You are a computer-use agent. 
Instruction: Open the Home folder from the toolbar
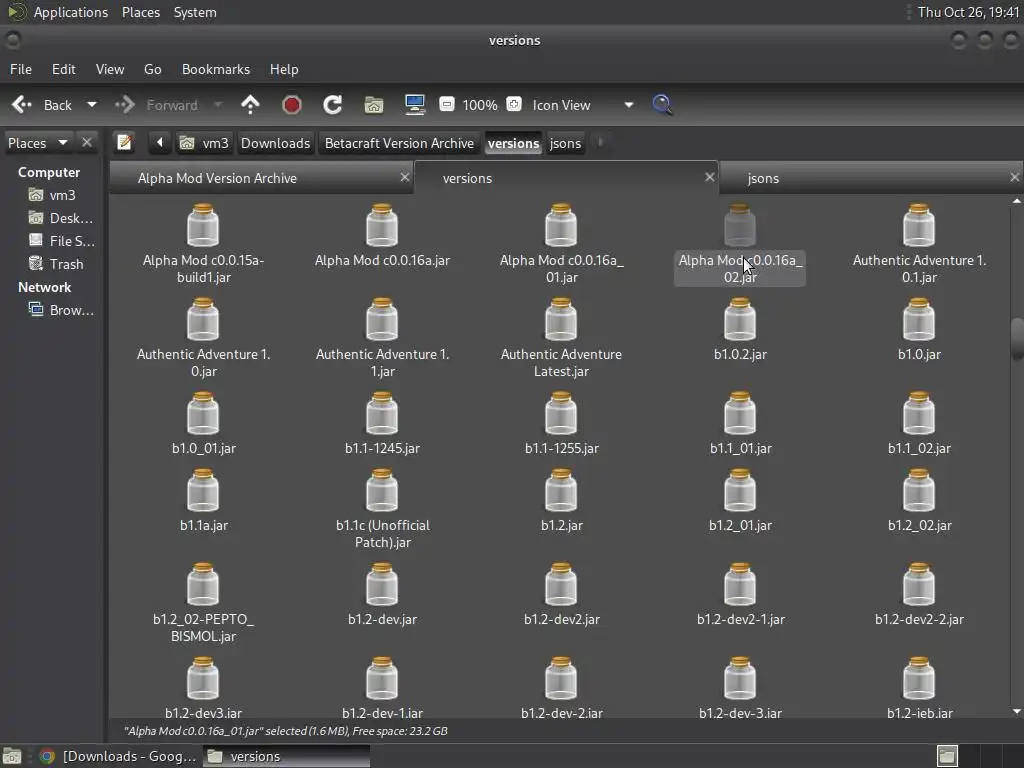374,105
